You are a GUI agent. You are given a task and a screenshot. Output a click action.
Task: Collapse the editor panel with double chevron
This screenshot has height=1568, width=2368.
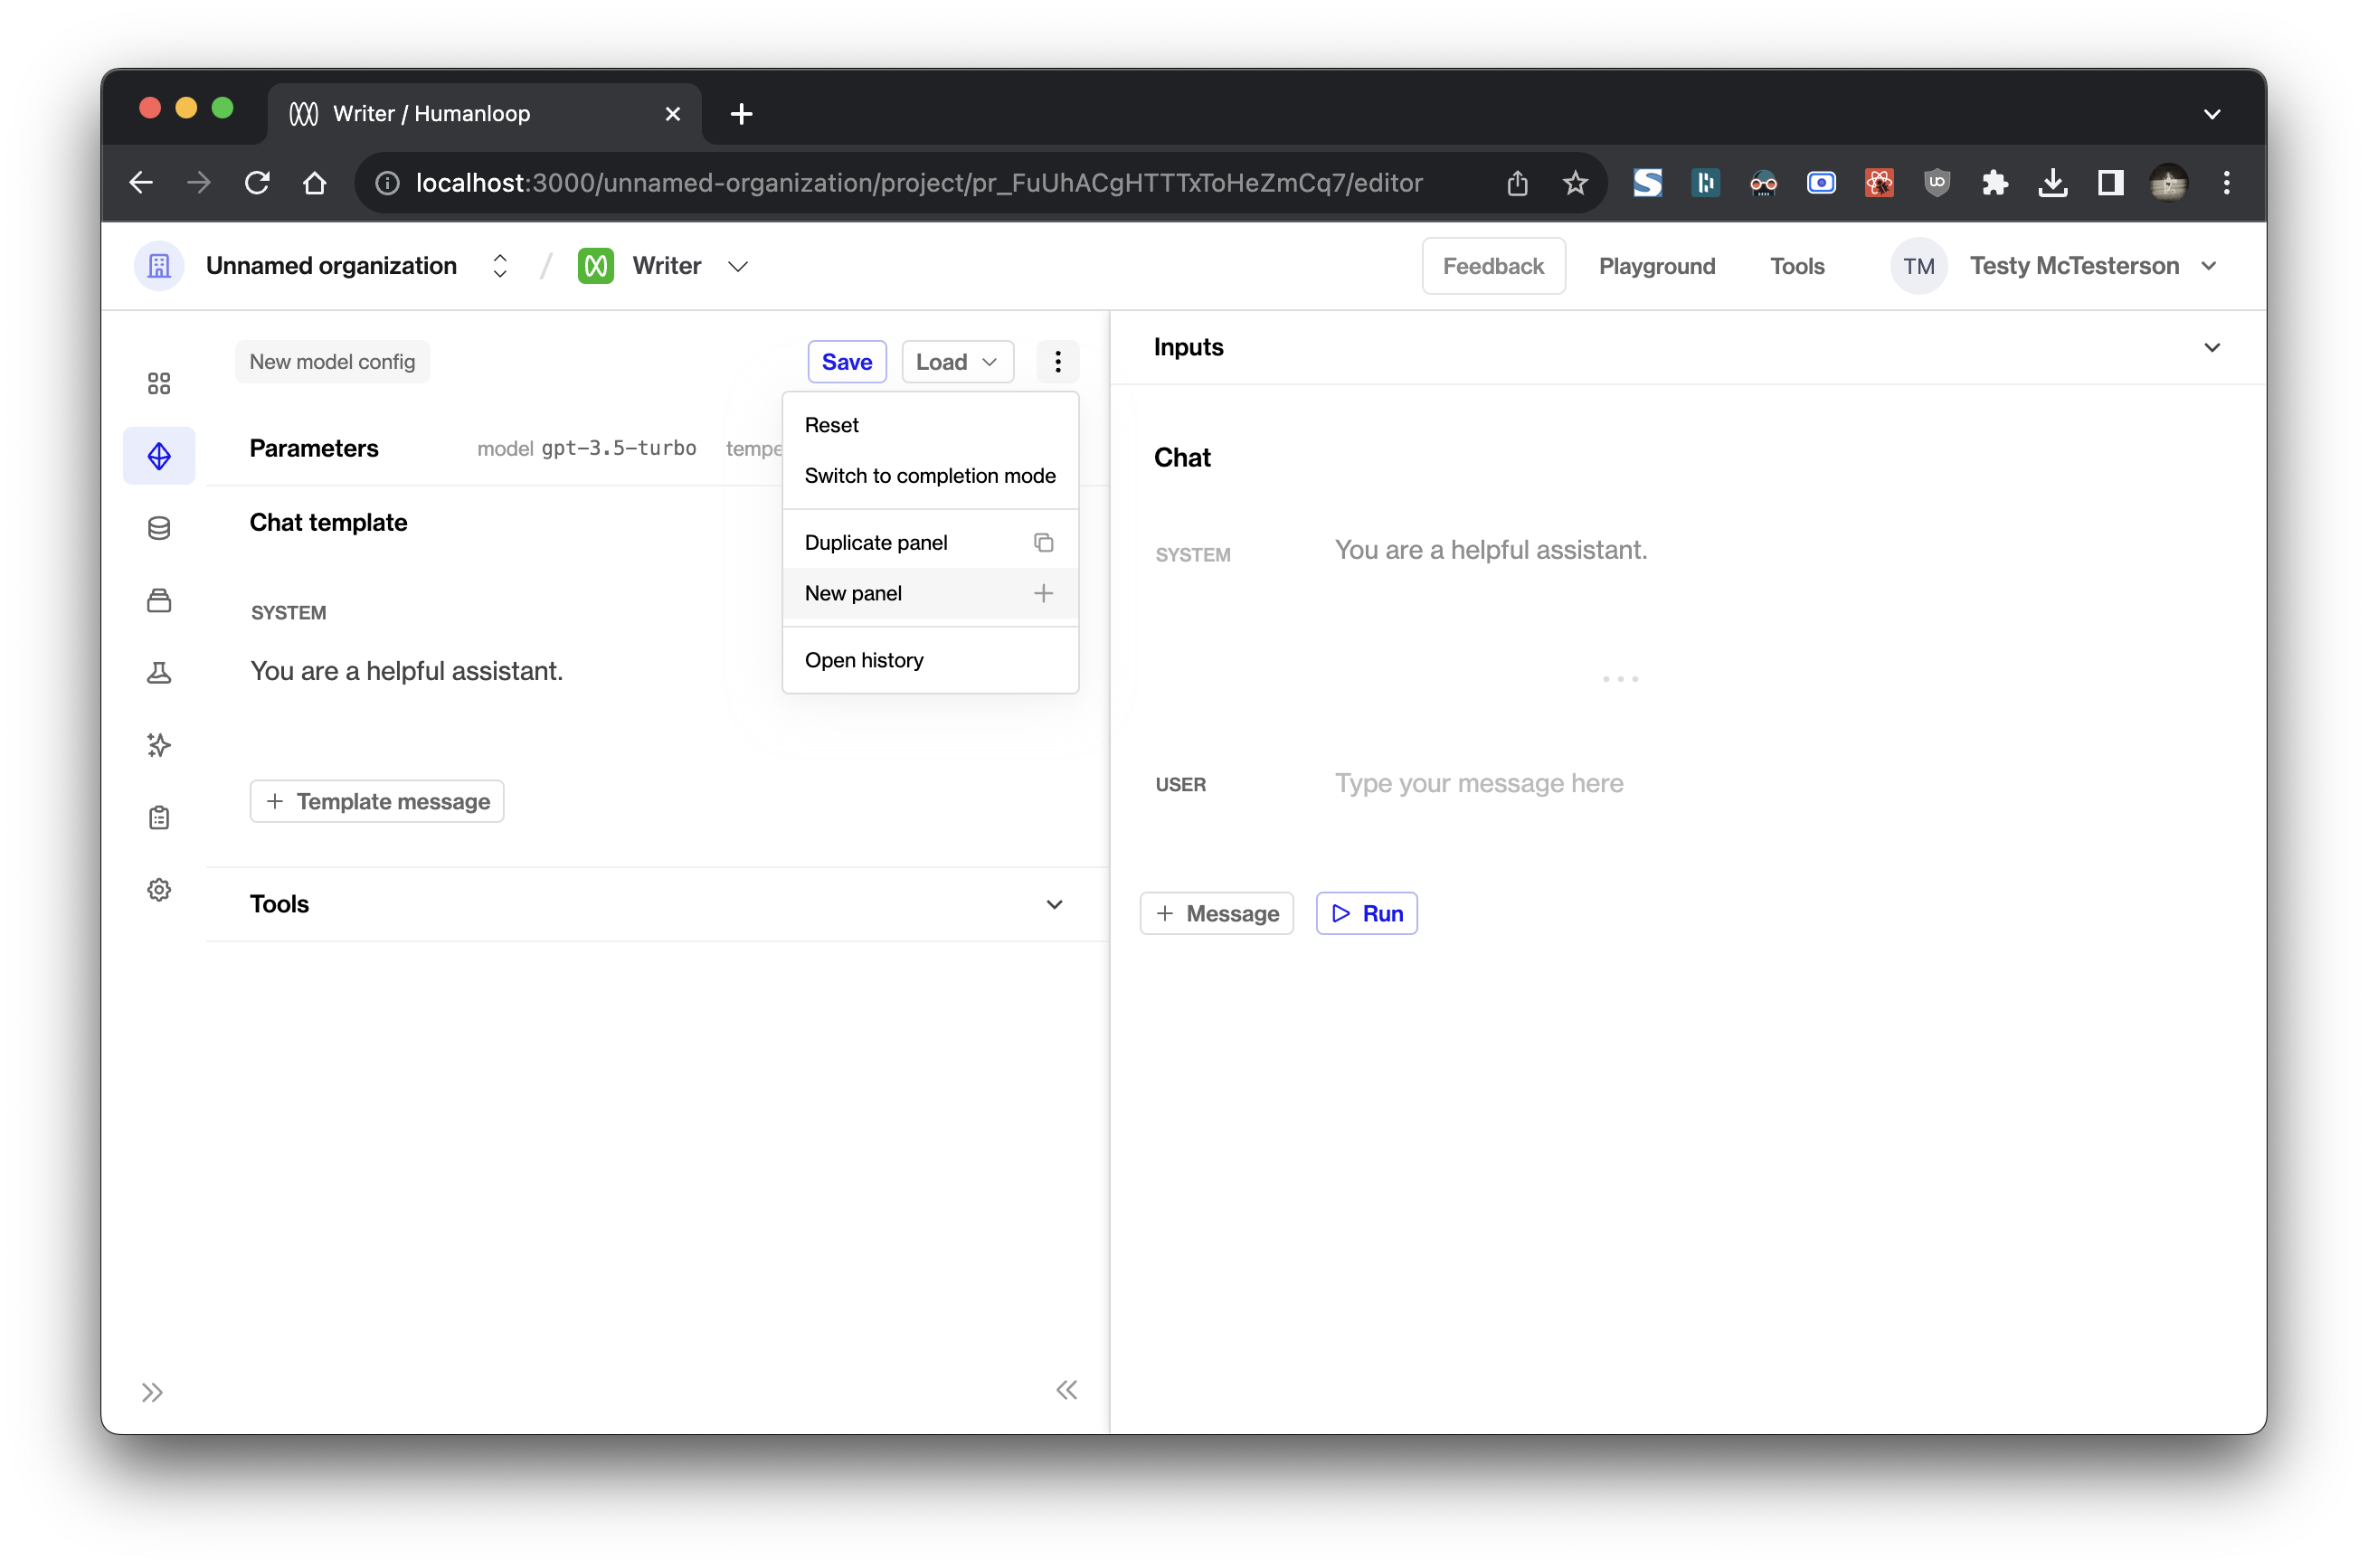1066,1390
